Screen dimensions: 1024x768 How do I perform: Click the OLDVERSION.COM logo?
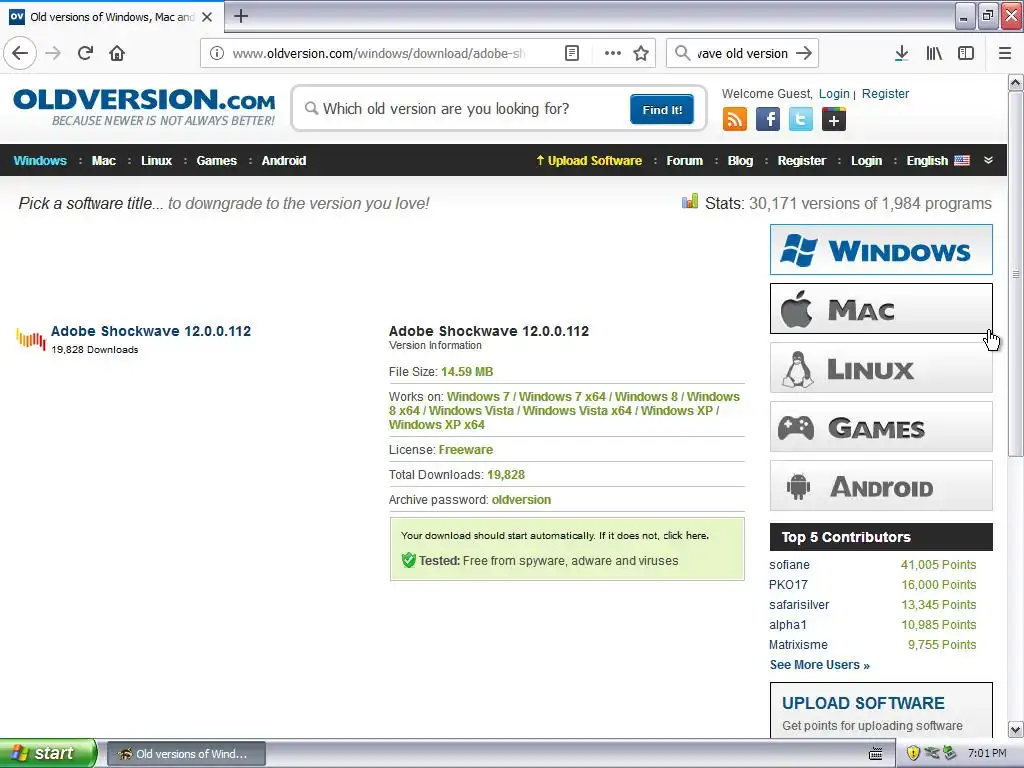click(144, 107)
